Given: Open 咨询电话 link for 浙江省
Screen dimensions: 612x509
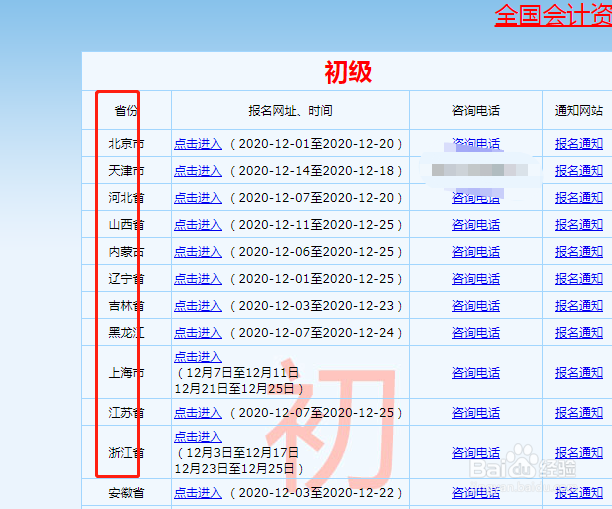Looking at the screenshot, I should click(x=476, y=453).
